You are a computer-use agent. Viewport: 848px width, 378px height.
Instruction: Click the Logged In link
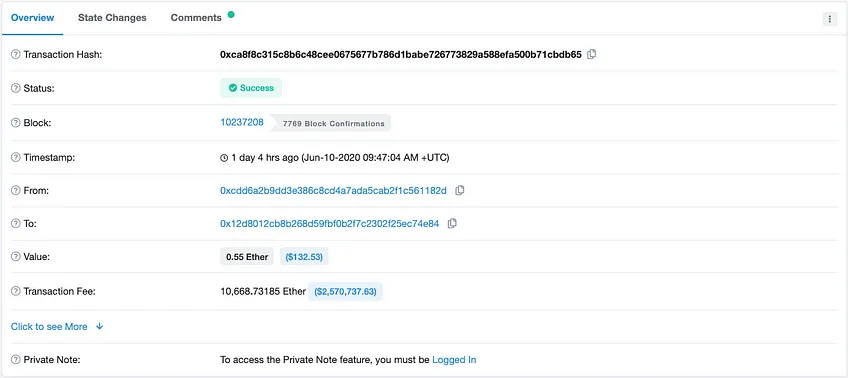pyautogui.click(x=454, y=360)
